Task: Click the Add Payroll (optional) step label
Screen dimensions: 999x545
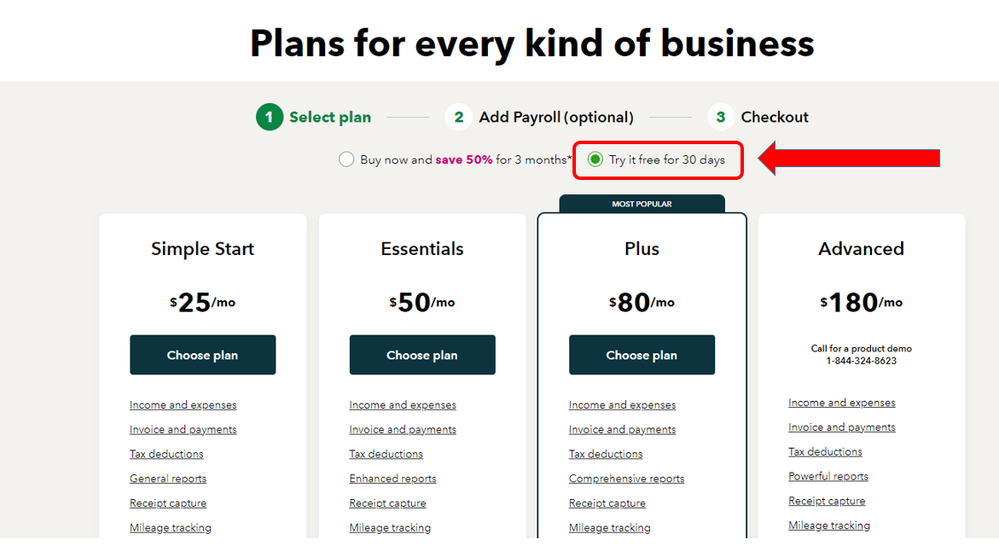Action: [556, 117]
